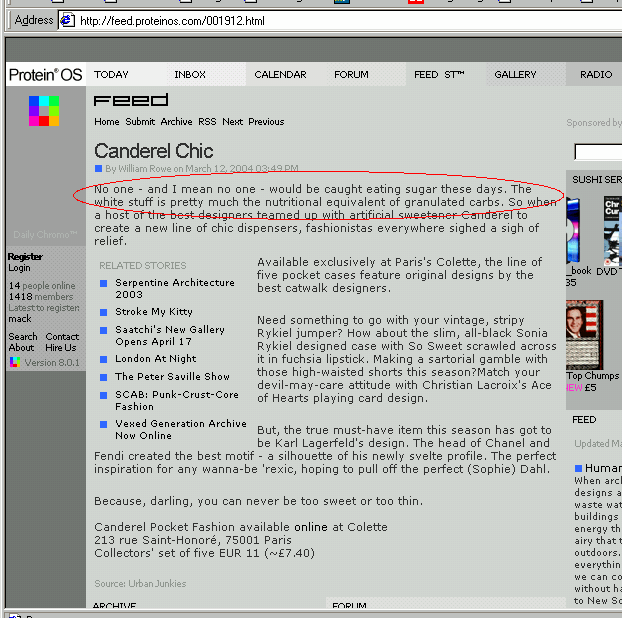The height and width of the screenshot is (618, 622).
Task: Click the latest registered member mack
Action: [x=20, y=319]
